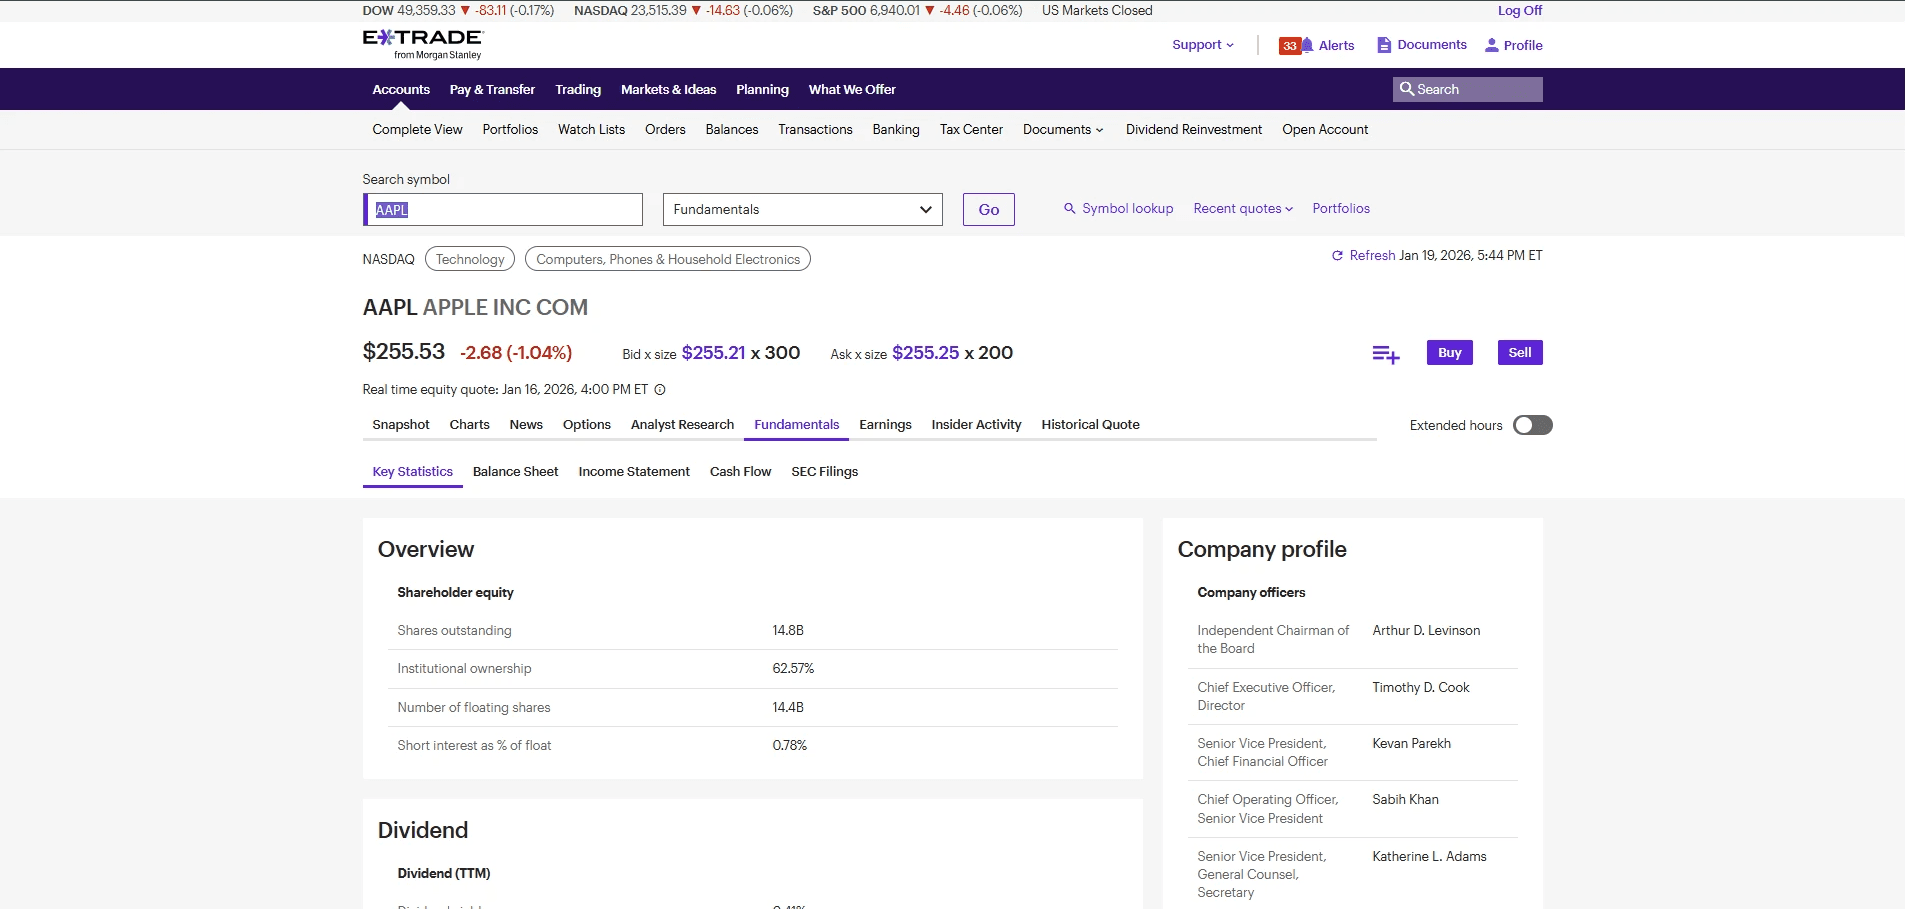1905x909 pixels.
Task: Open the Markets & Ideas menu
Action: tap(668, 90)
